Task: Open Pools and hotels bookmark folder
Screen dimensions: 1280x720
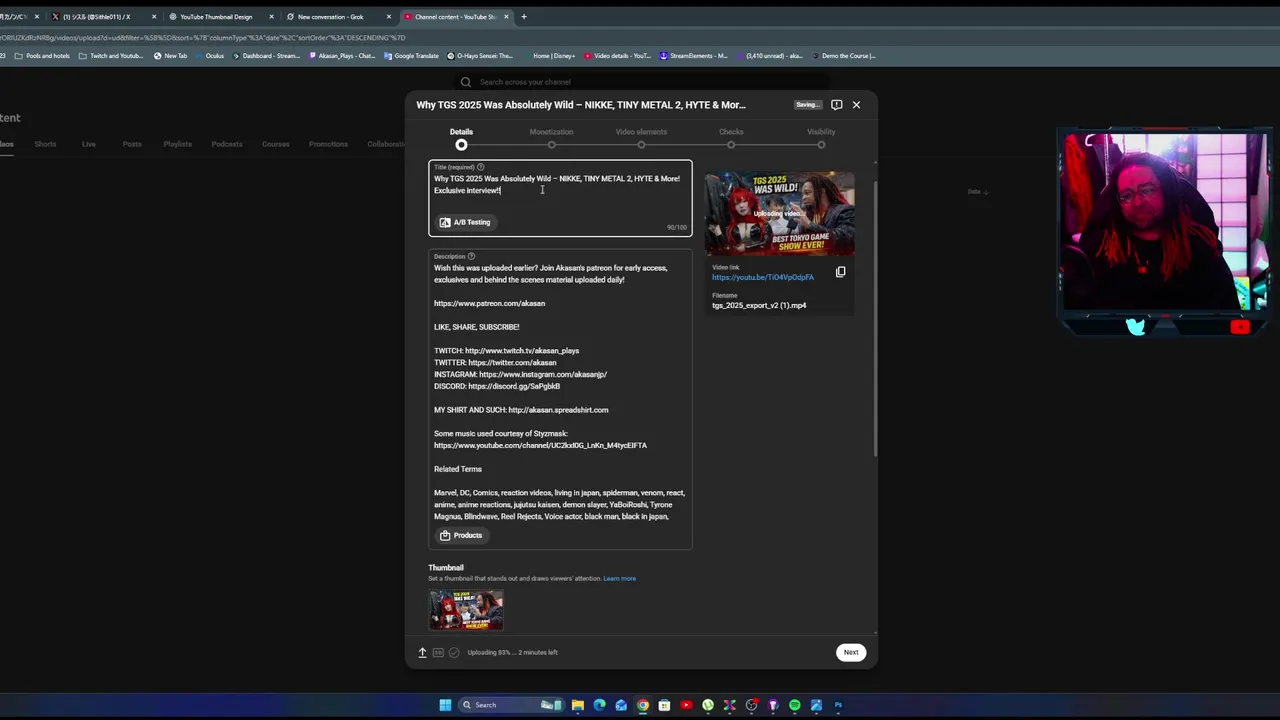Action: 42,56
